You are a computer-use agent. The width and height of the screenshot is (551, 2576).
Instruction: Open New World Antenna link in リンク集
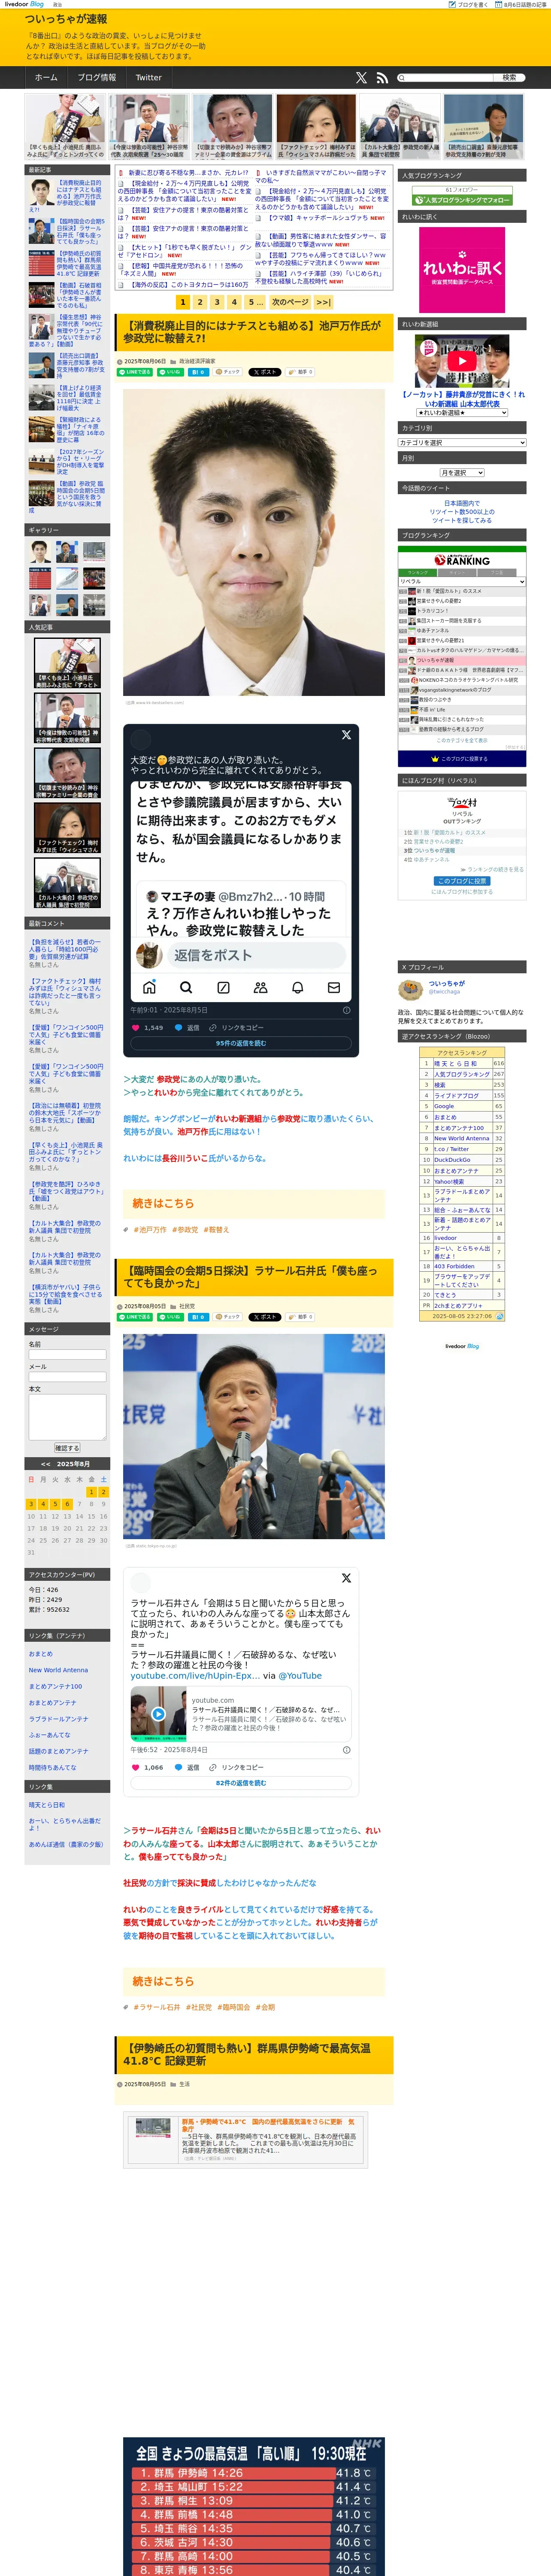58,1670
